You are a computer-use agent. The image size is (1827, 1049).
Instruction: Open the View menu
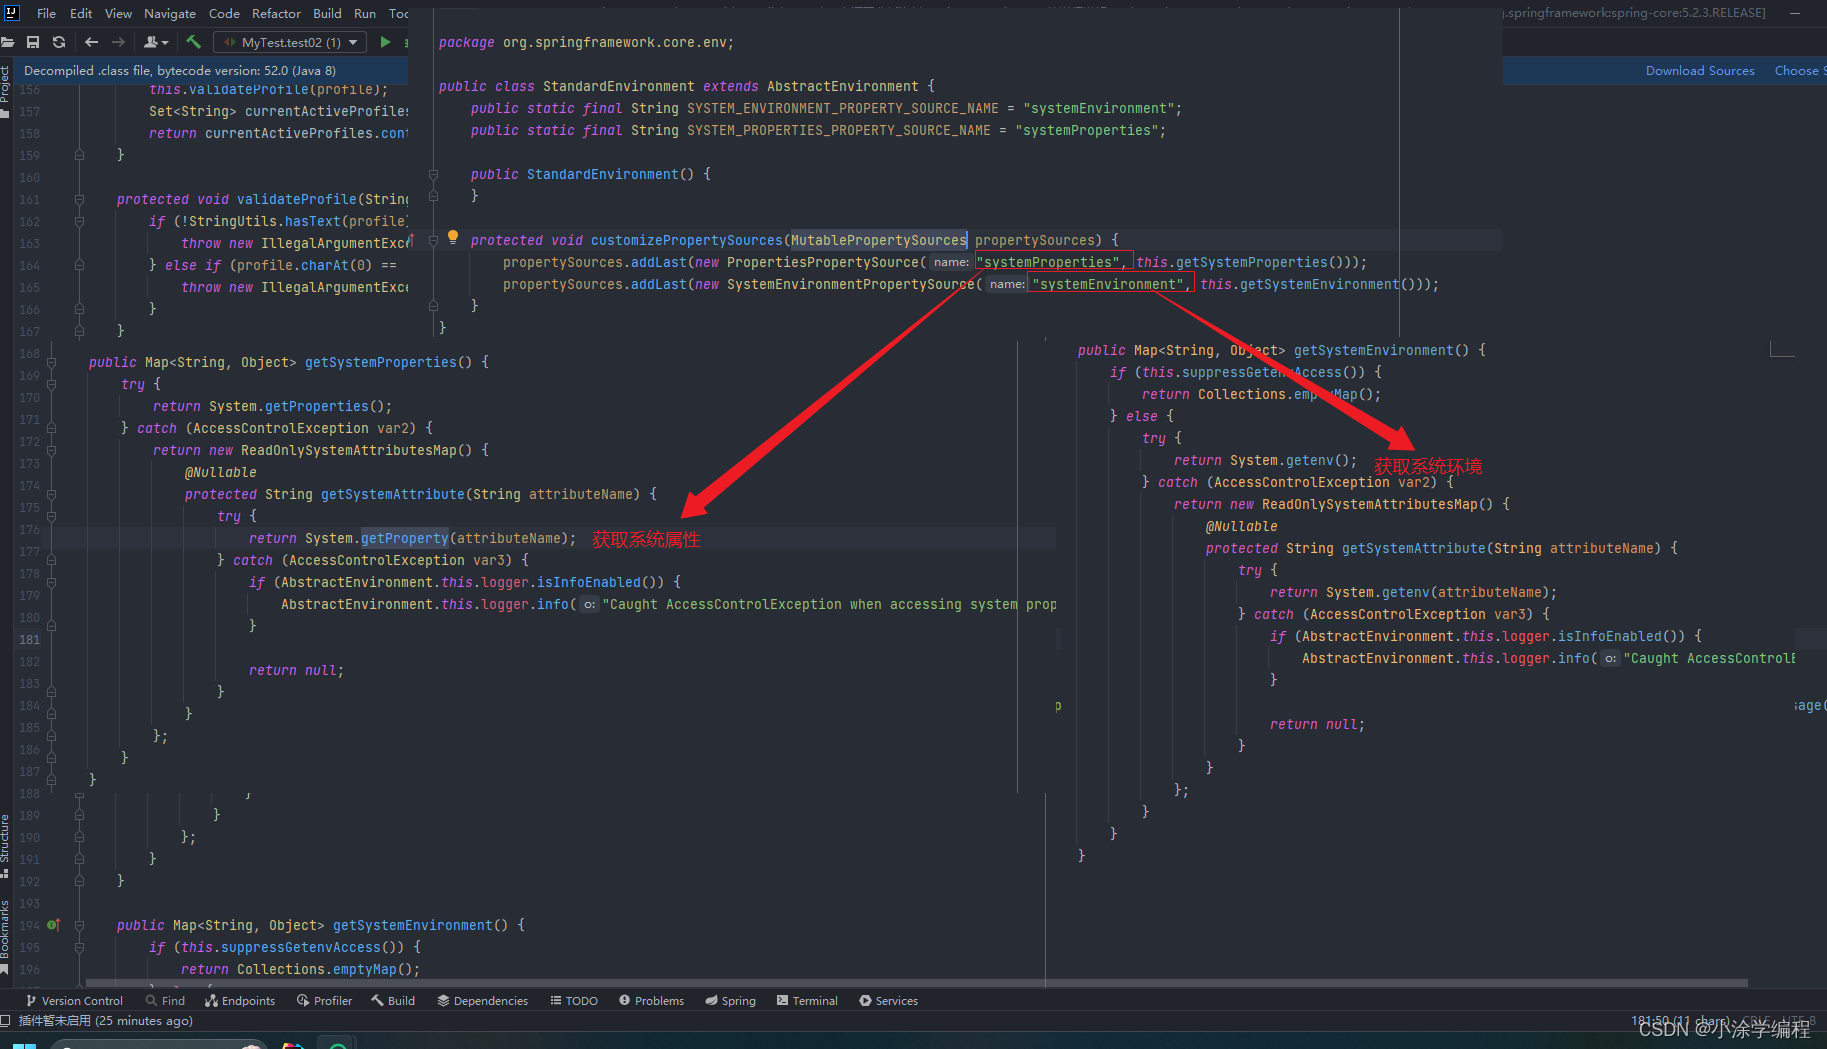click(118, 13)
